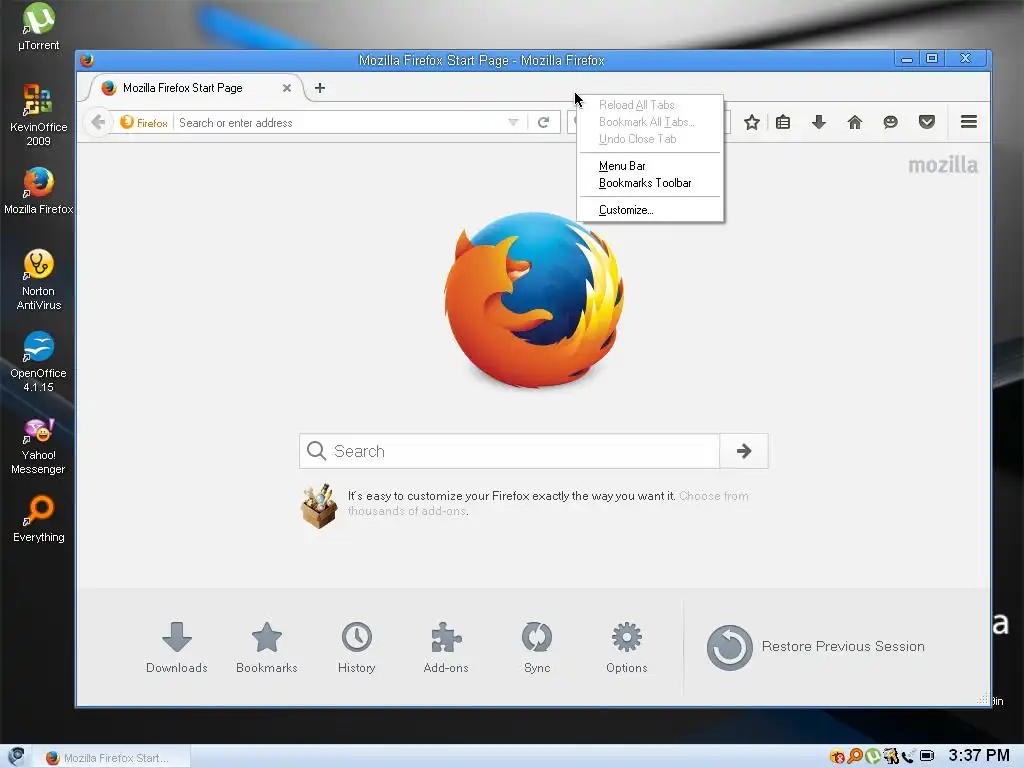The height and width of the screenshot is (768, 1024).
Task: Open a new tab with plus button
Action: (320, 88)
